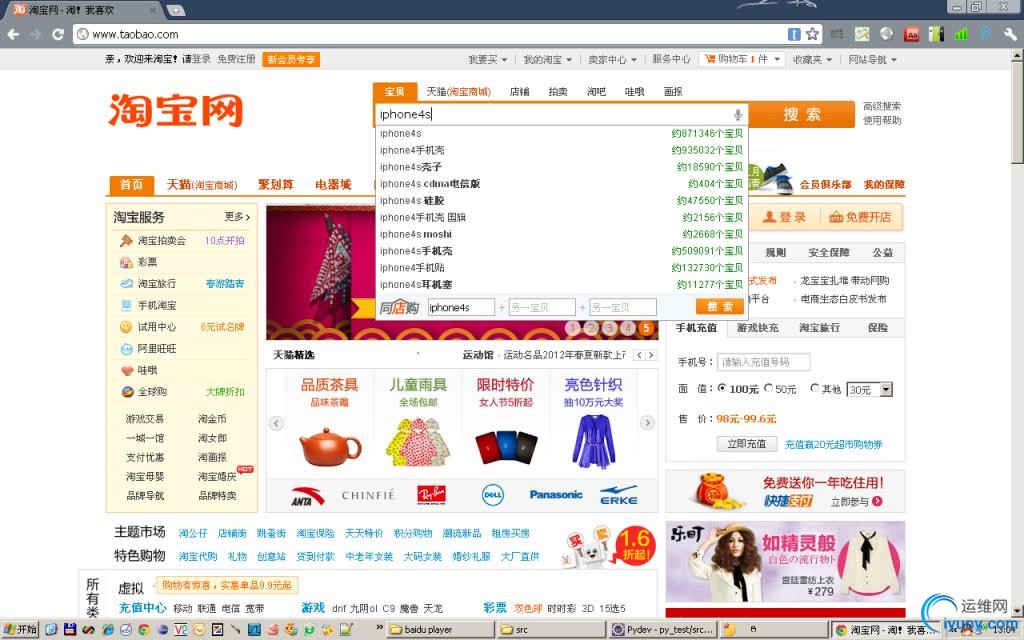
Task: Open the 30元 amount dropdown
Action: tap(869, 390)
